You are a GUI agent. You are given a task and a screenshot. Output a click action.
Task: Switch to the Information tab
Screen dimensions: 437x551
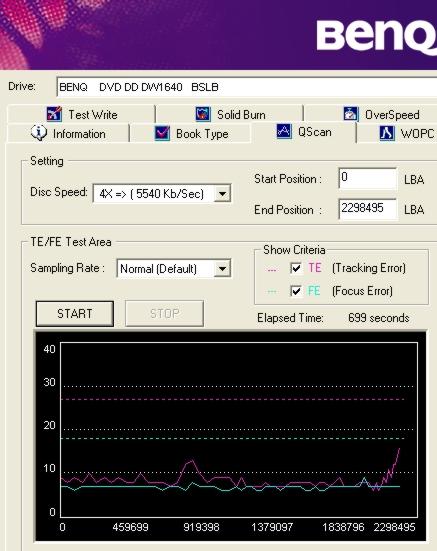[x=68, y=134]
